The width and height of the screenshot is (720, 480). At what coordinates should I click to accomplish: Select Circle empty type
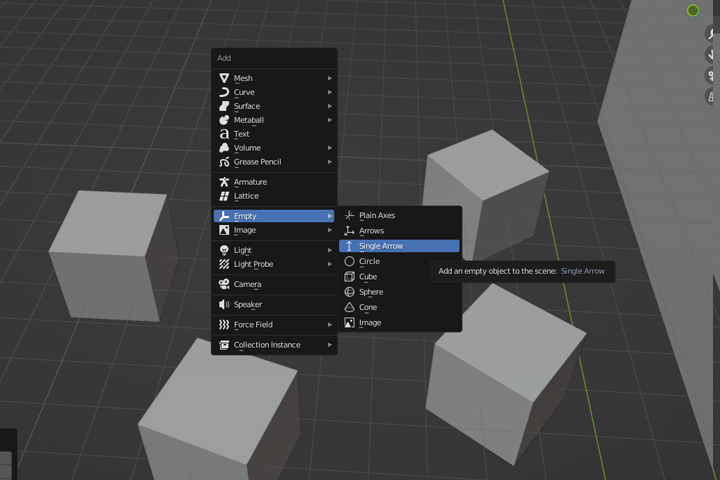click(399, 261)
